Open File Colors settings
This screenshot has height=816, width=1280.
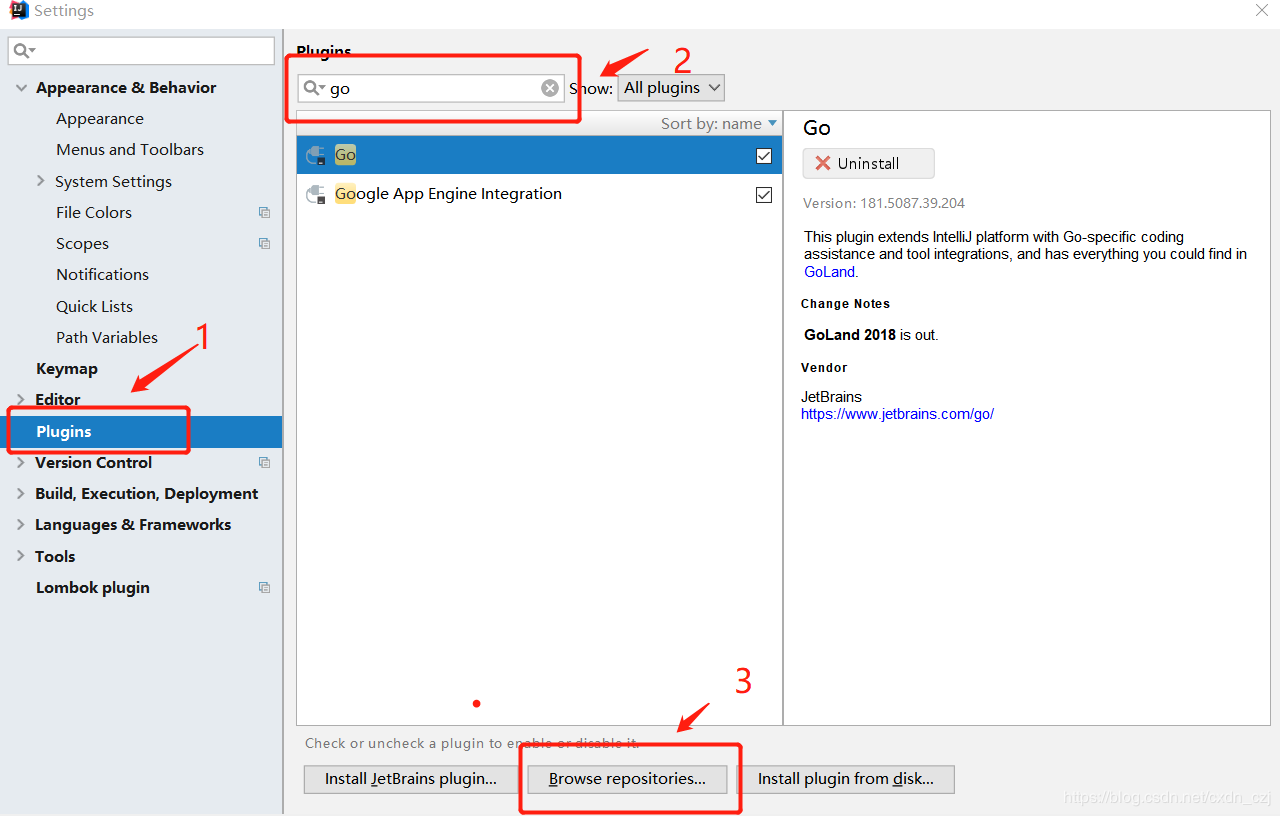pyautogui.click(x=94, y=212)
